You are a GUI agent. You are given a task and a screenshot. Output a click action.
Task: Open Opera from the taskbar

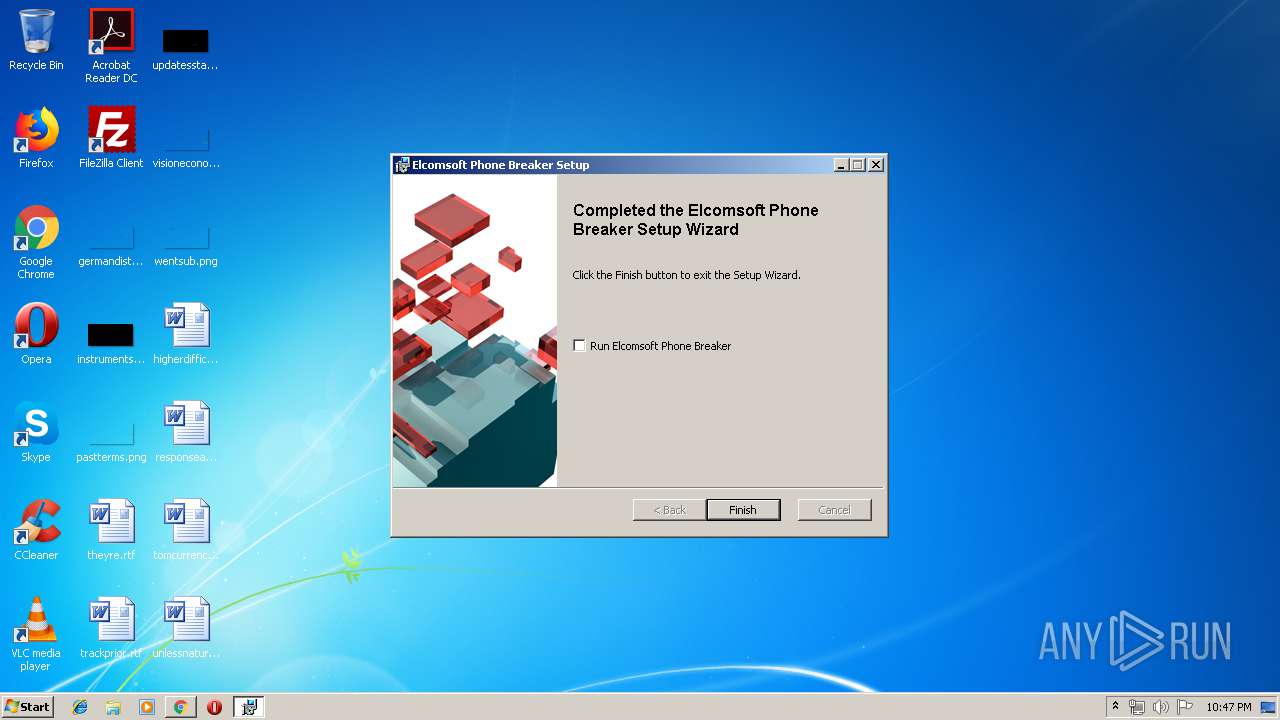(214, 707)
